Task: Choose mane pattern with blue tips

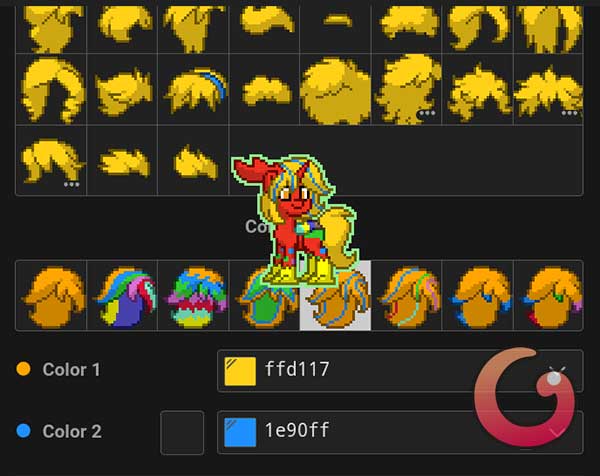Action: [x=478, y=295]
